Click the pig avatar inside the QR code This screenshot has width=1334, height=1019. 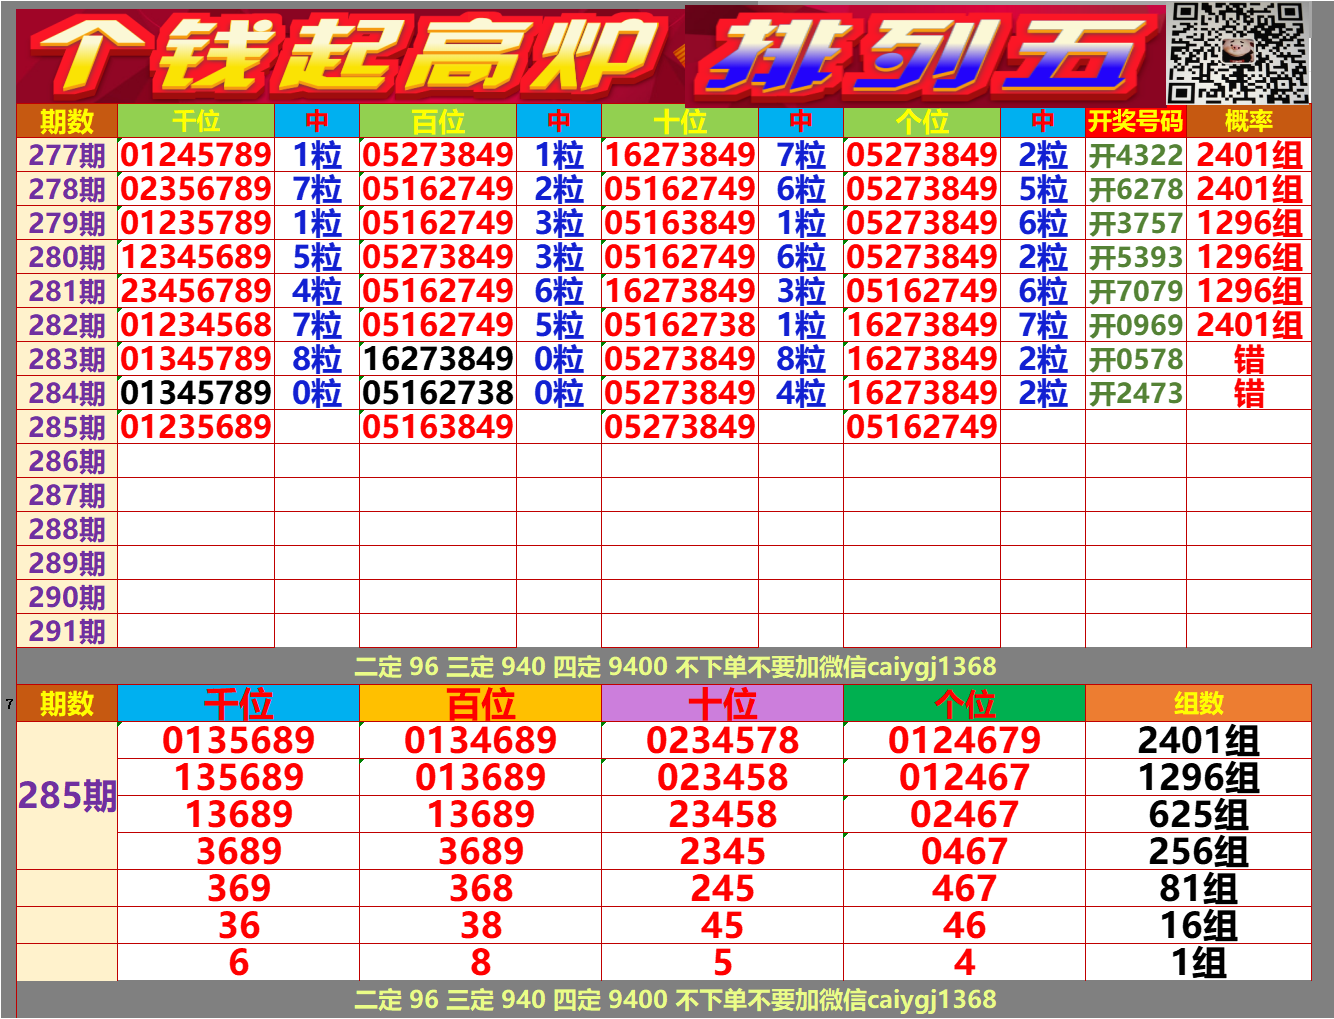click(1237, 52)
